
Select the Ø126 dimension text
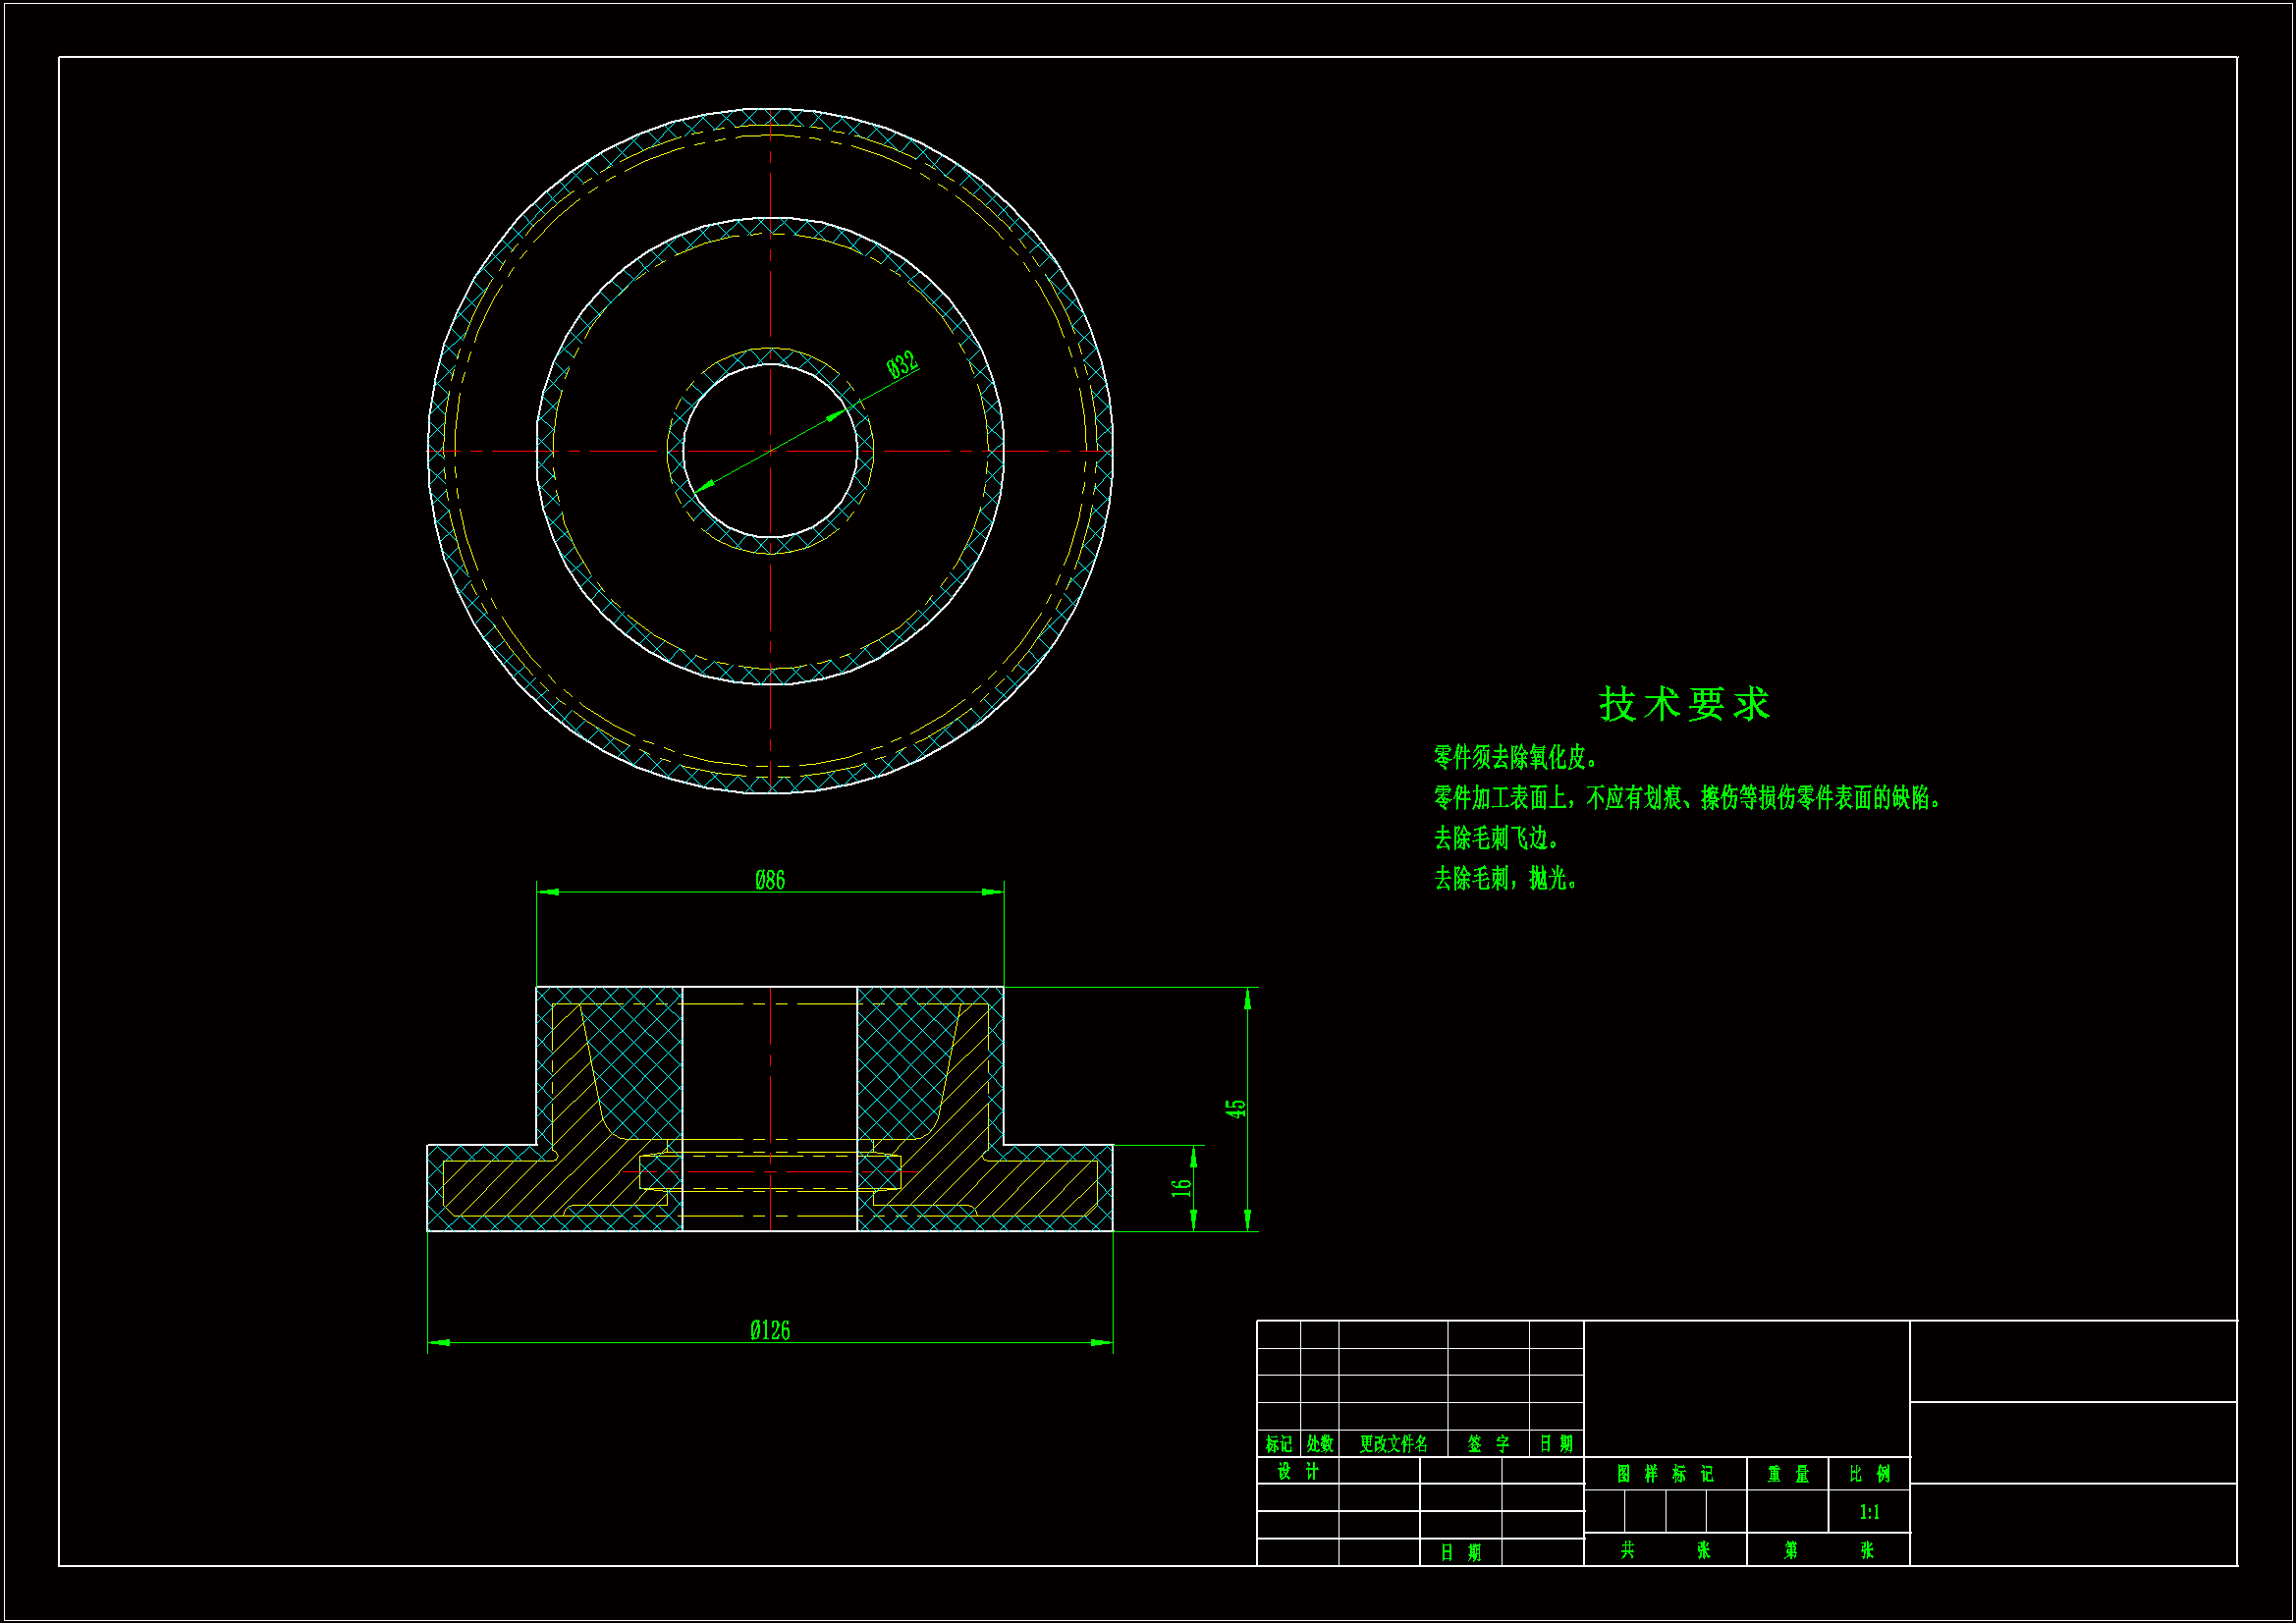(x=770, y=1330)
